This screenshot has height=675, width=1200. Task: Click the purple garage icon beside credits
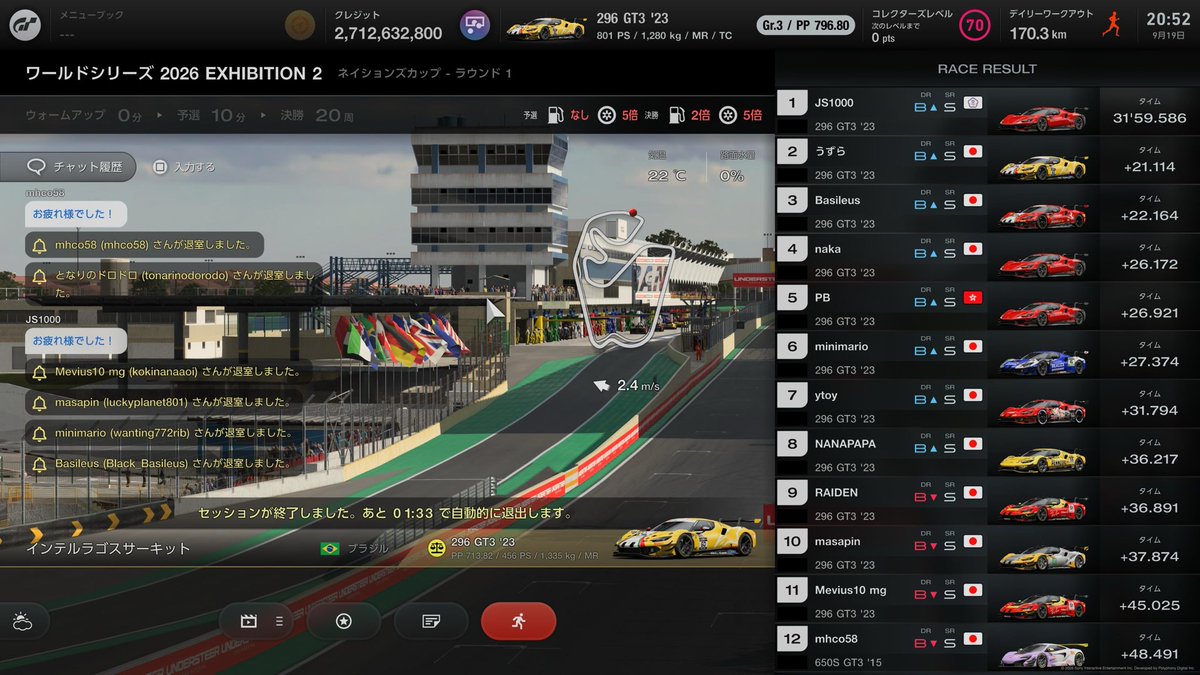pos(475,25)
